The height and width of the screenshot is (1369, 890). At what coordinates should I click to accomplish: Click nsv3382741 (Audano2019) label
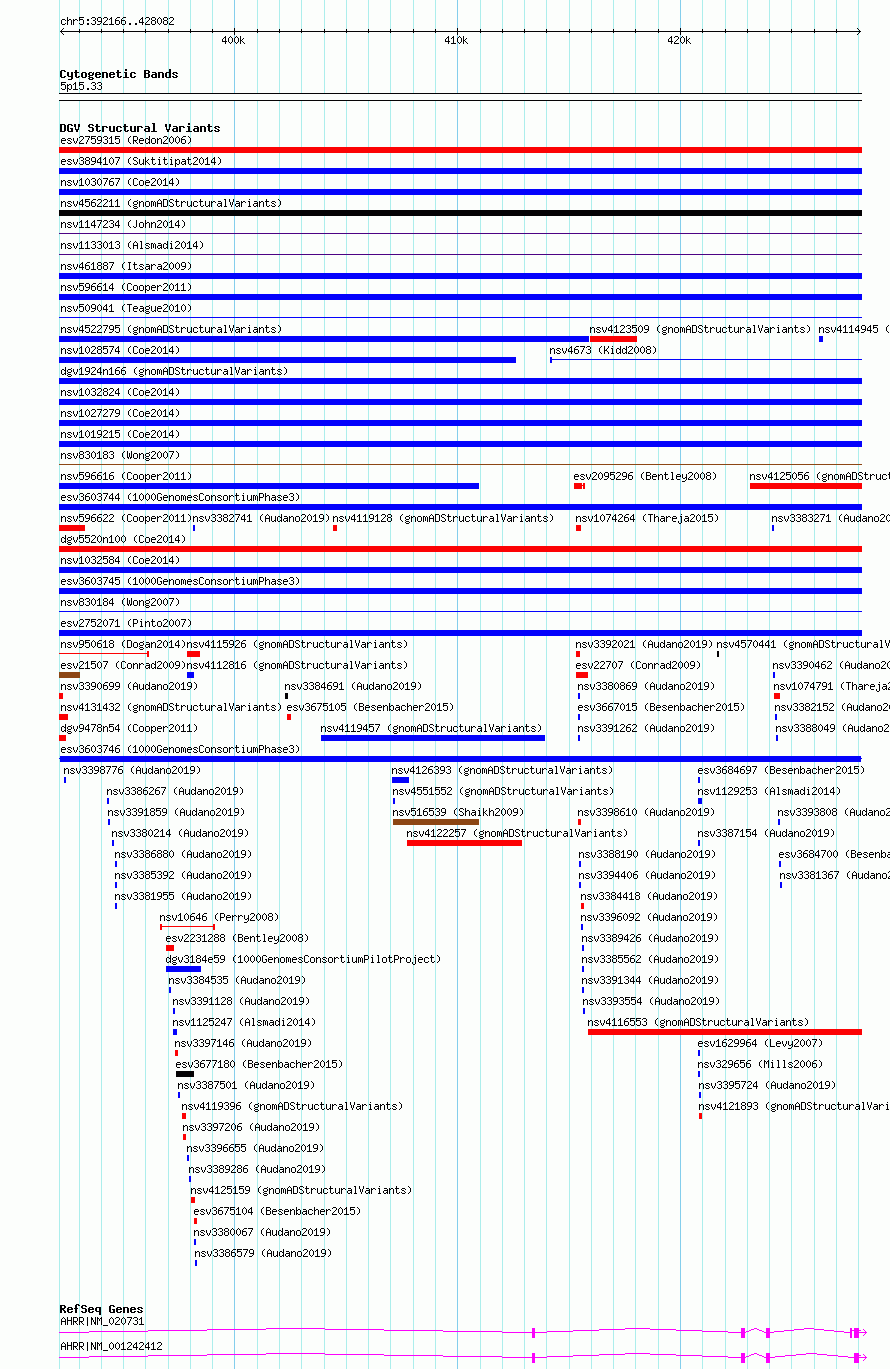[x=261, y=518]
